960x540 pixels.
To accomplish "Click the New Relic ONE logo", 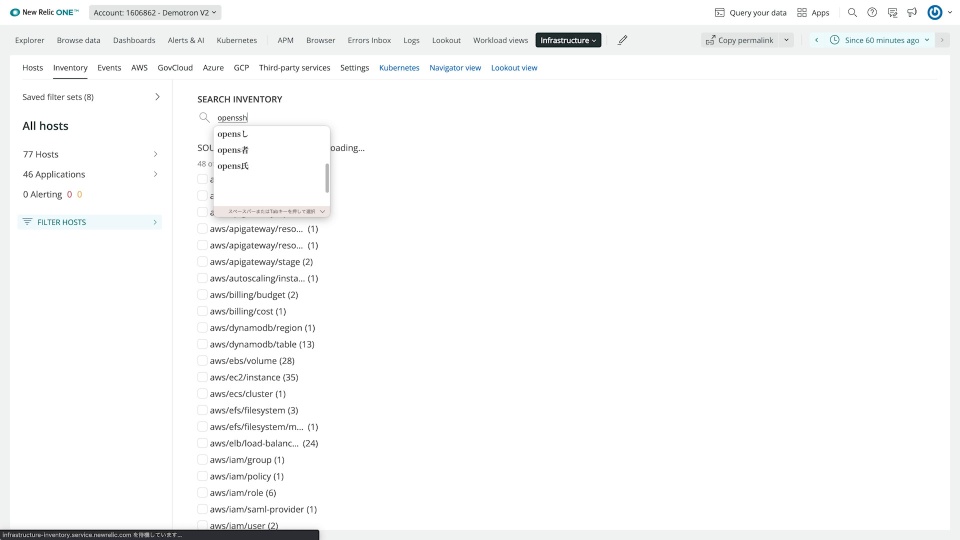I will point(44,12).
